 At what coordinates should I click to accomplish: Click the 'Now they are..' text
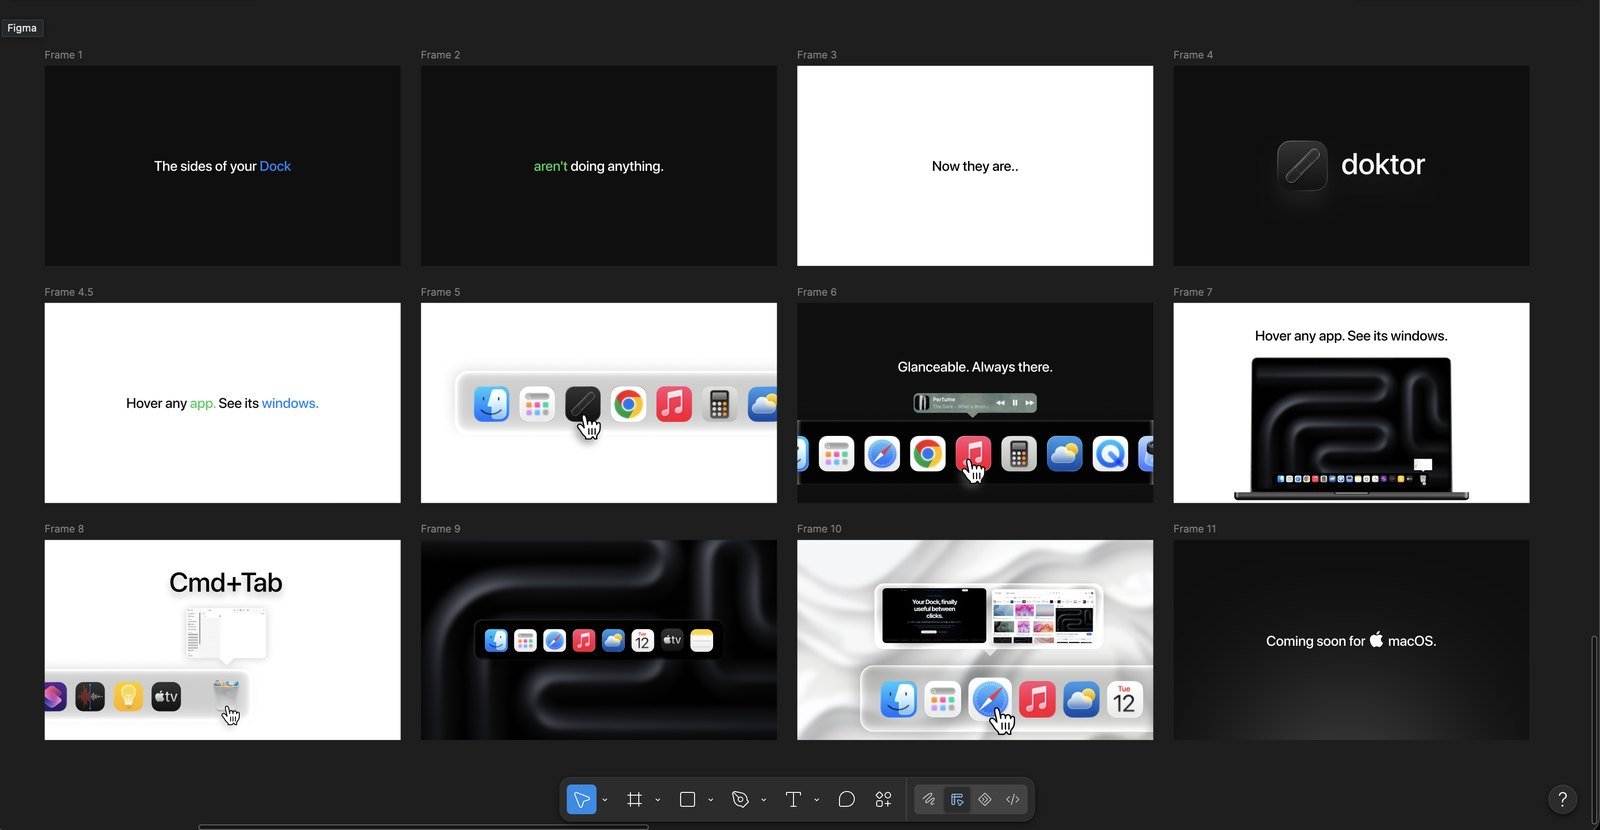pyautogui.click(x=975, y=166)
